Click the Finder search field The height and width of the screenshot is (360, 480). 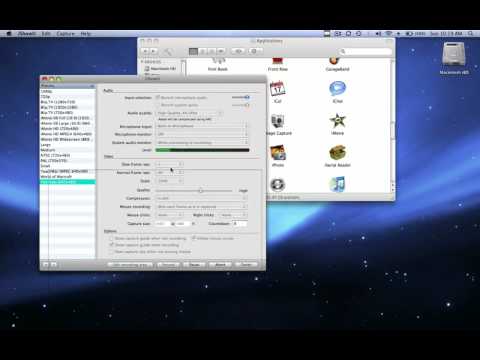(x=365, y=51)
